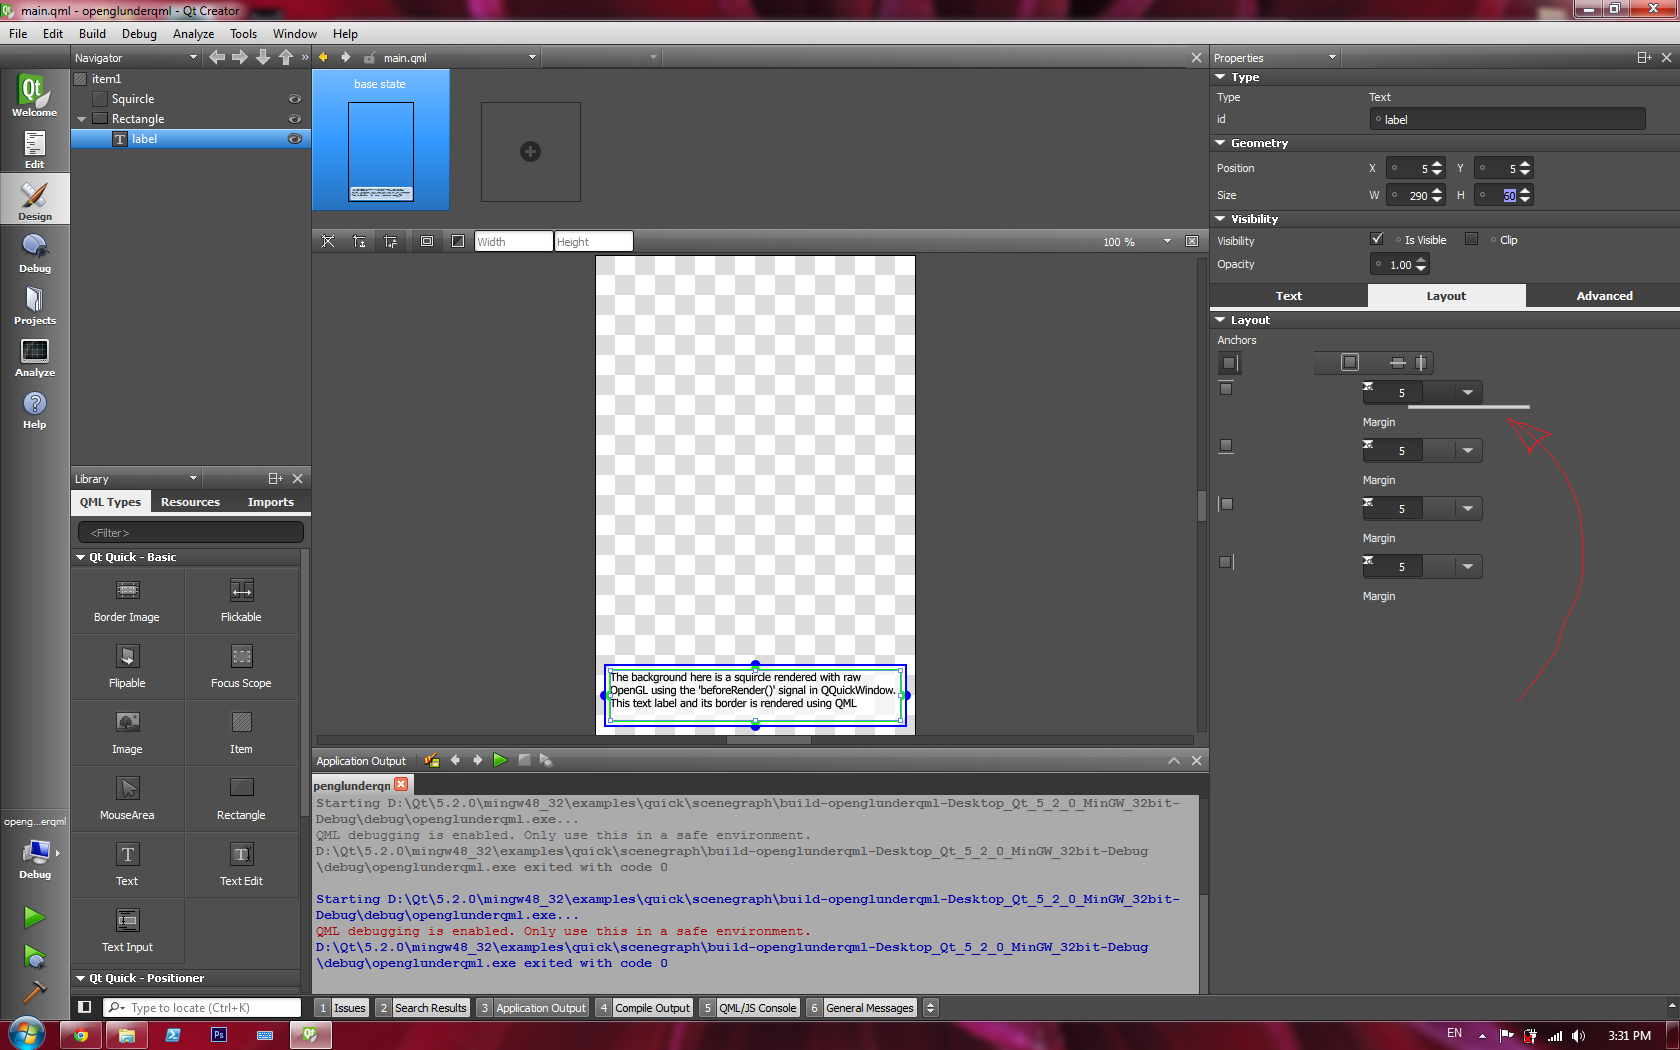Open the Projects mode

(x=34, y=305)
